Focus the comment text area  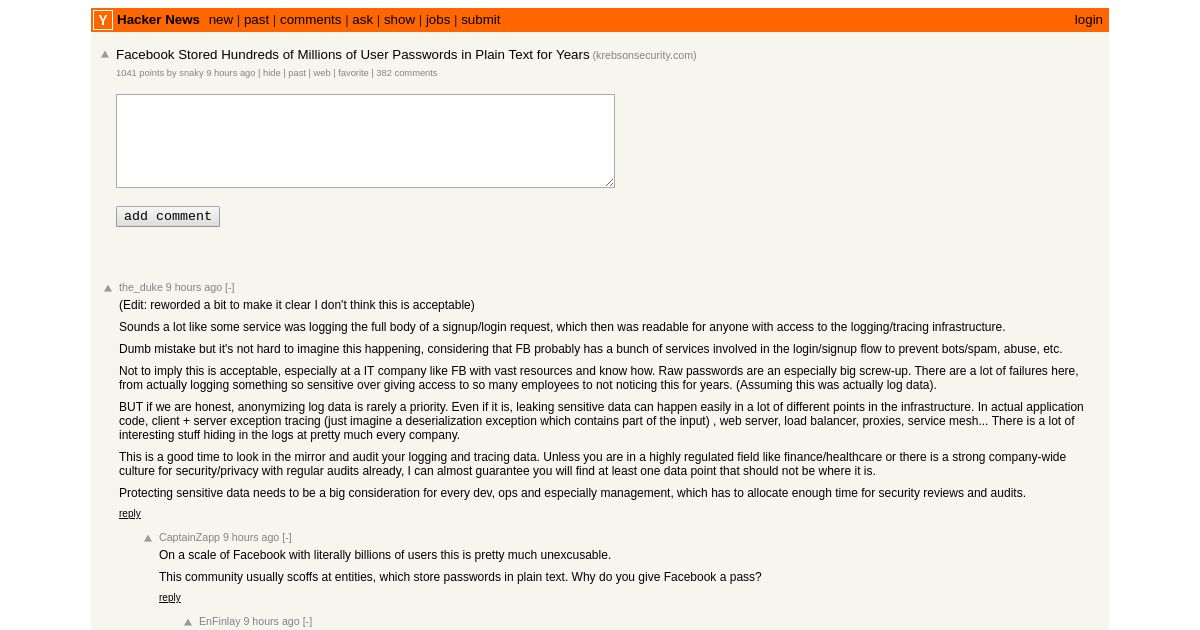coord(365,141)
